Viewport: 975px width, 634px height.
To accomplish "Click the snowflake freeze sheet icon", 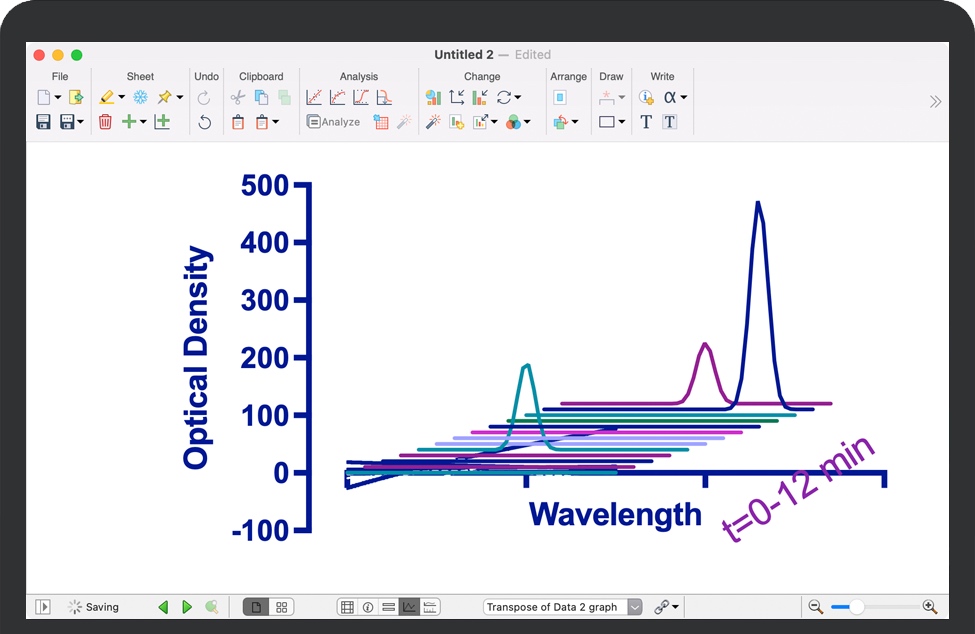I will [140, 98].
